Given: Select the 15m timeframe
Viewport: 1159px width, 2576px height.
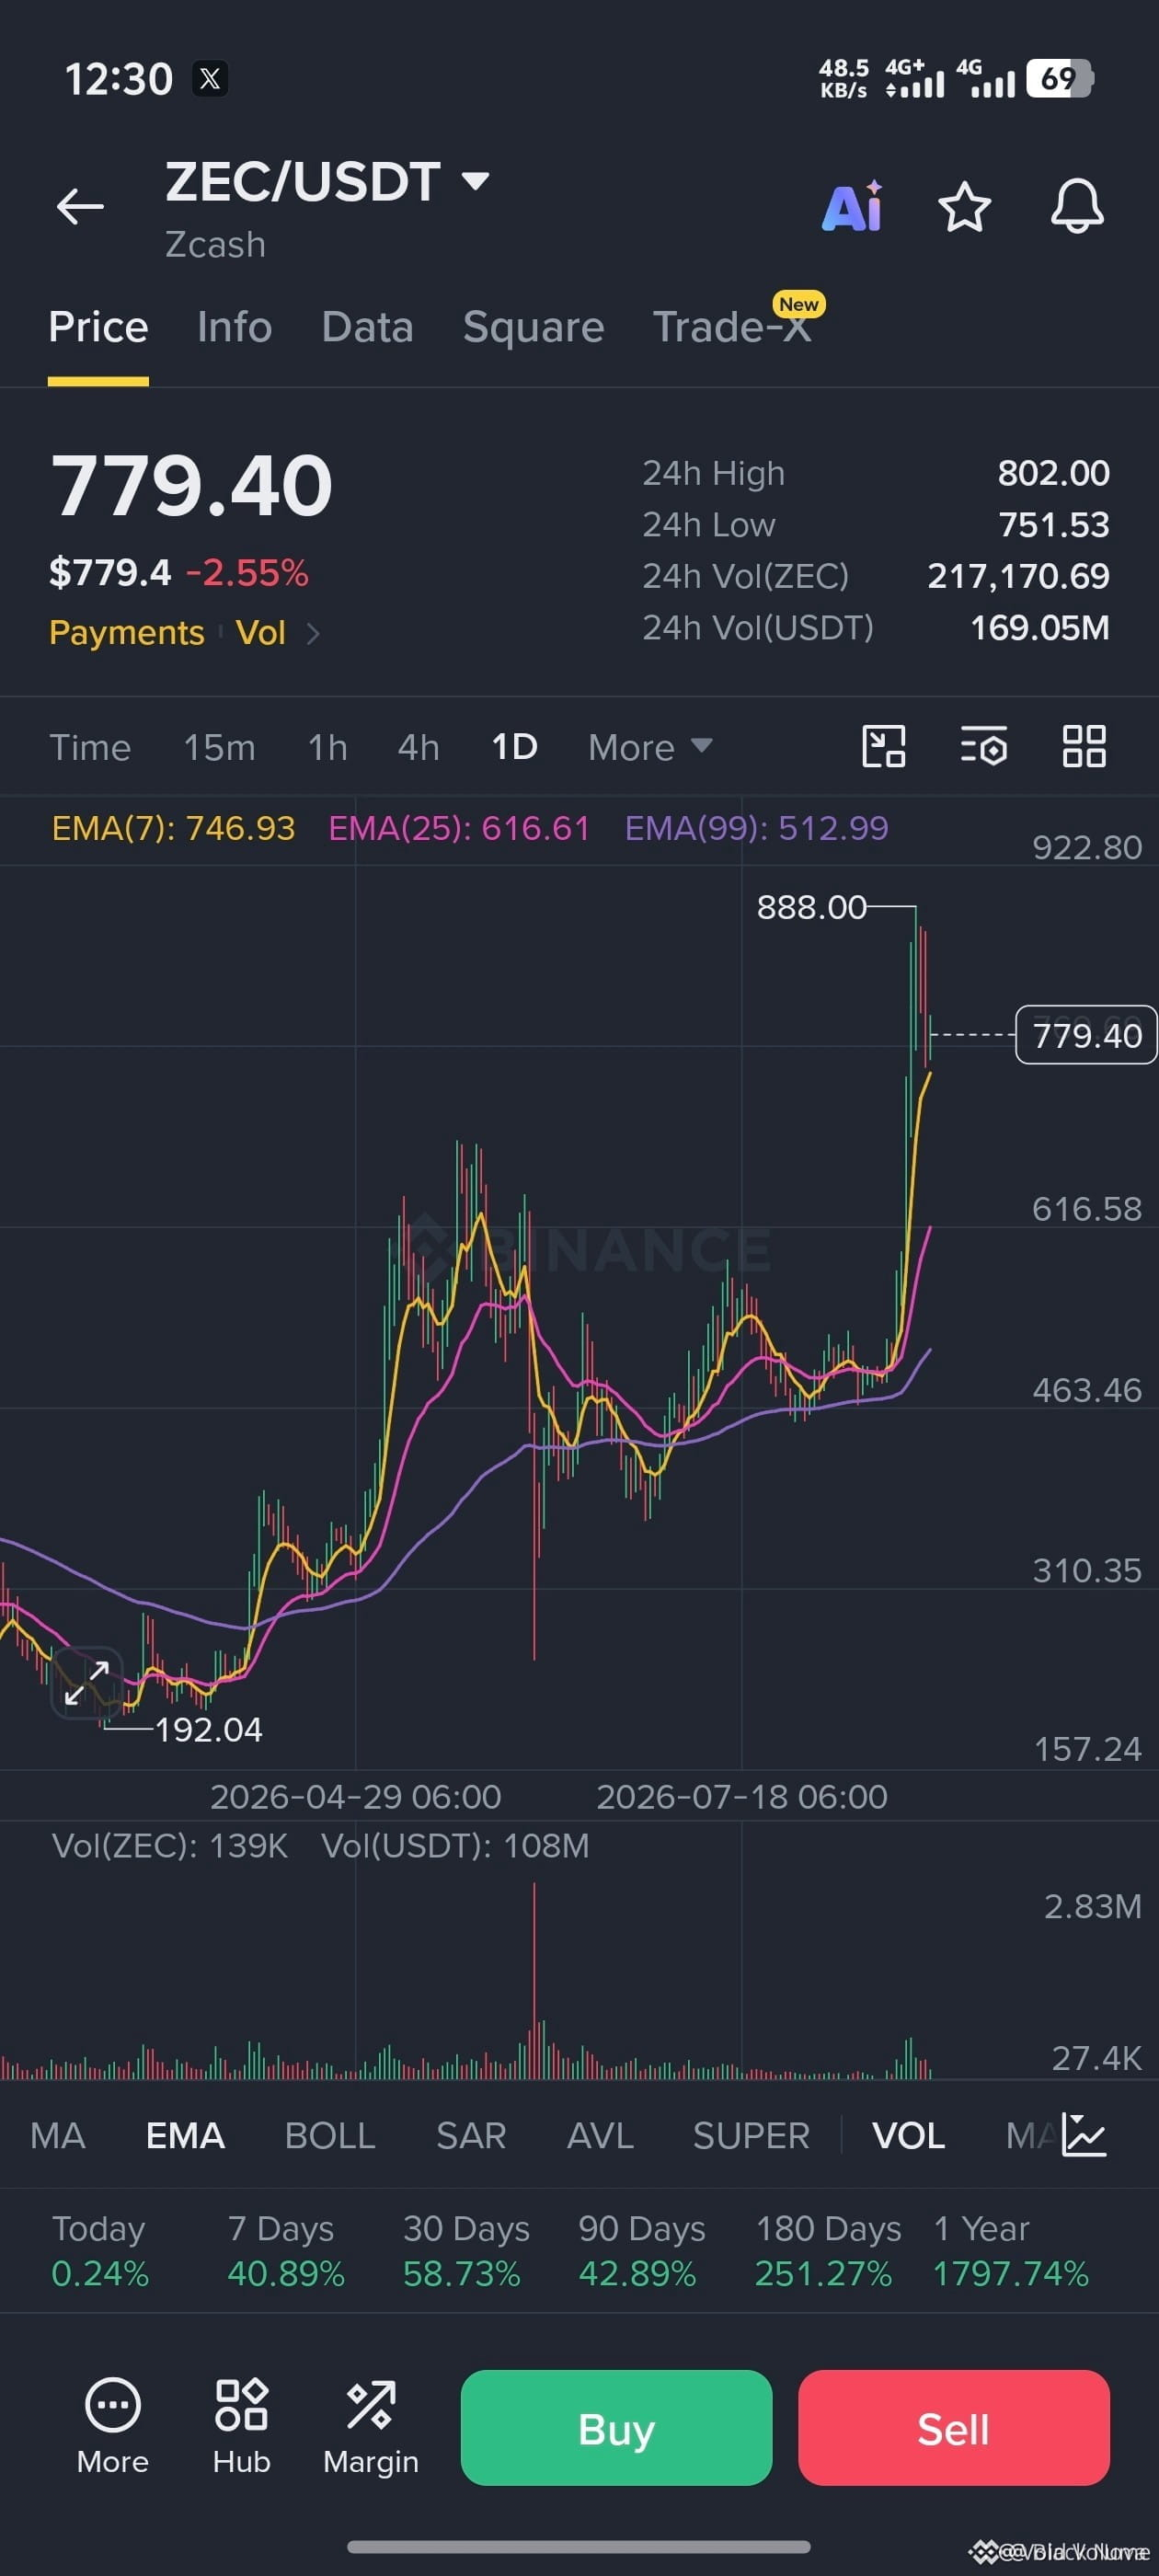Looking at the screenshot, I should tap(219, 747).
